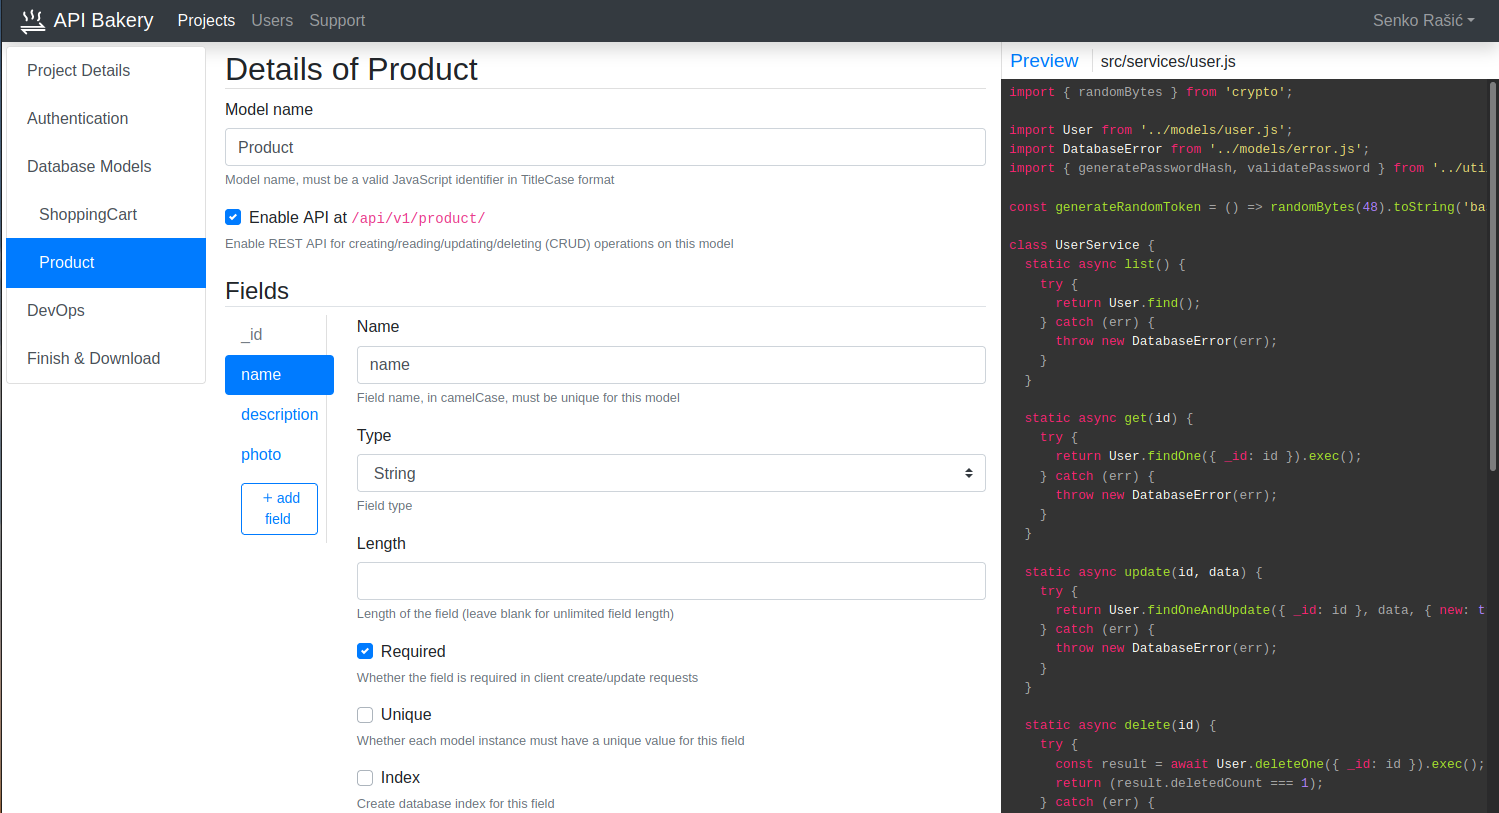Click the field Name input box
Screen dimensions: 1499x813
point(671,365)
